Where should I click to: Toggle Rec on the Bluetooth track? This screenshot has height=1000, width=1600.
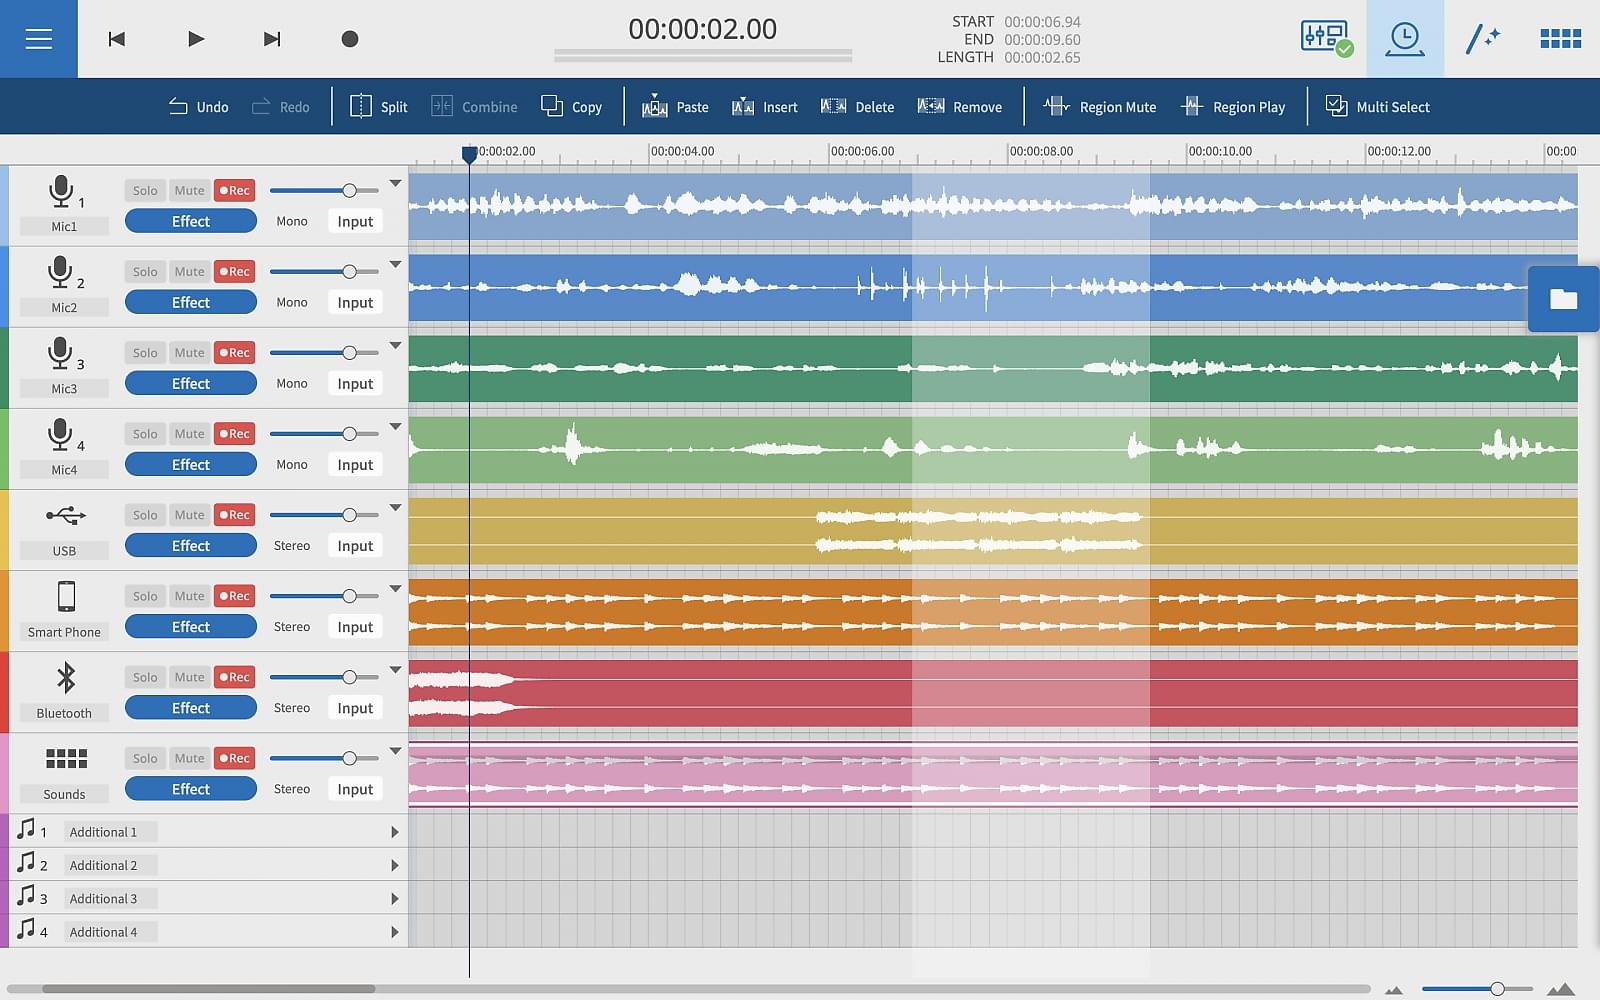(x=235, y=677)
